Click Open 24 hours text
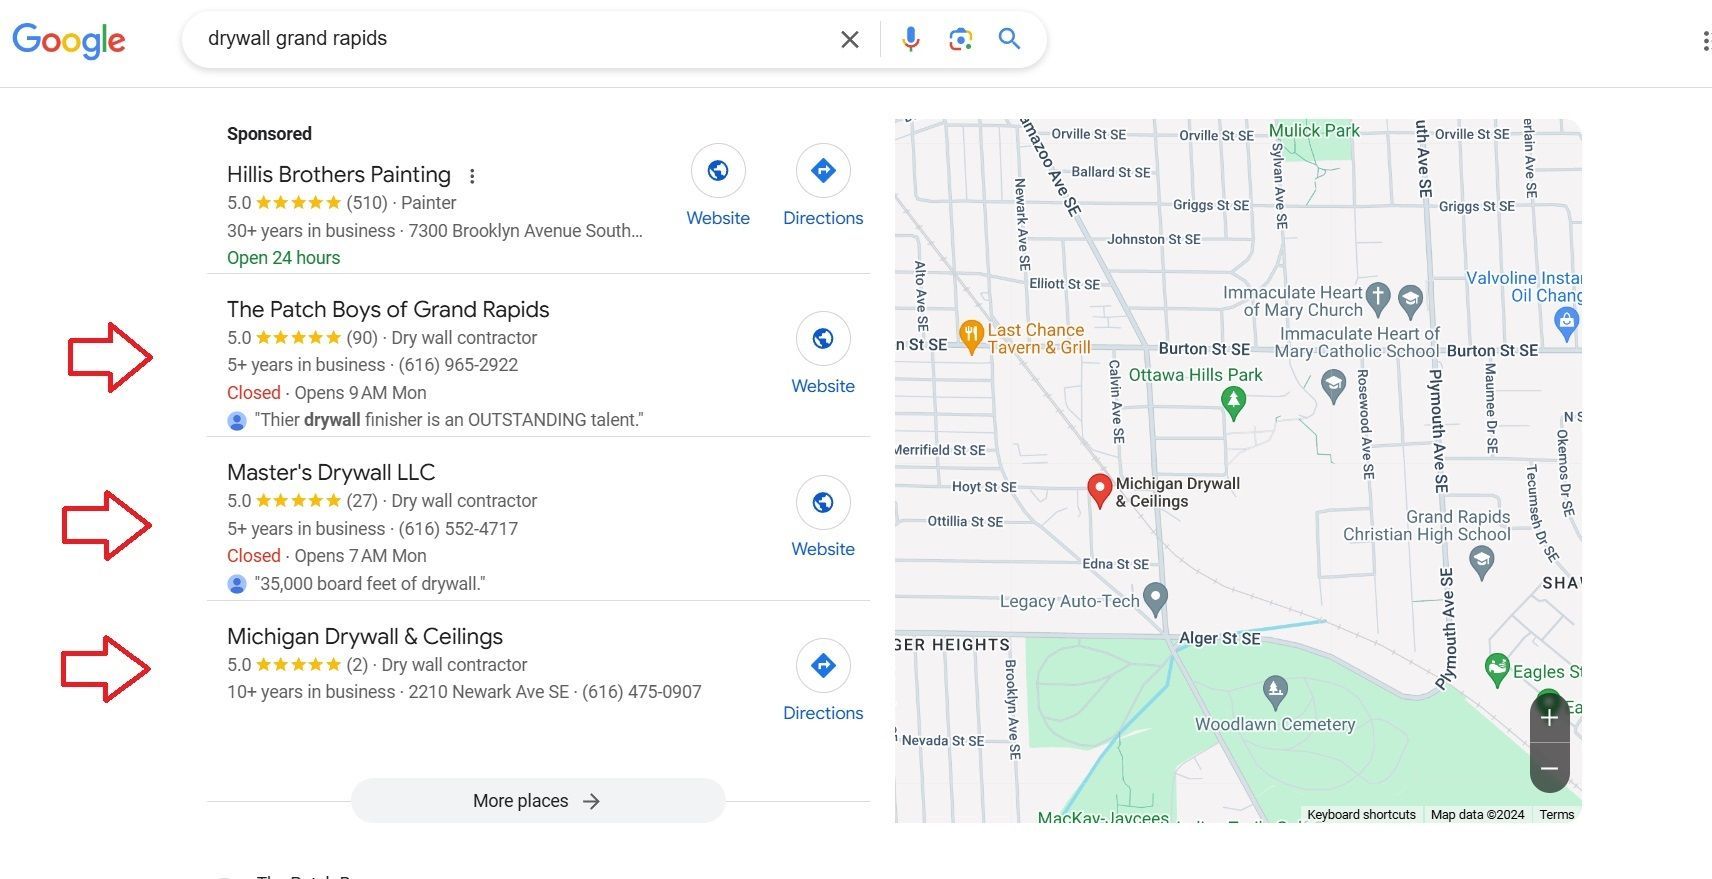 [x=283, y=258]
